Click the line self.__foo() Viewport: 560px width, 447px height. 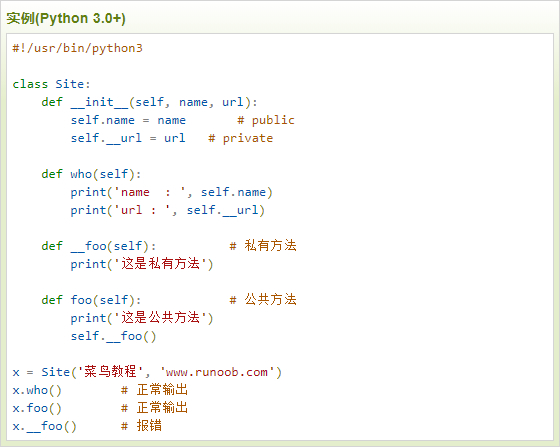click(x=114, y=336)
